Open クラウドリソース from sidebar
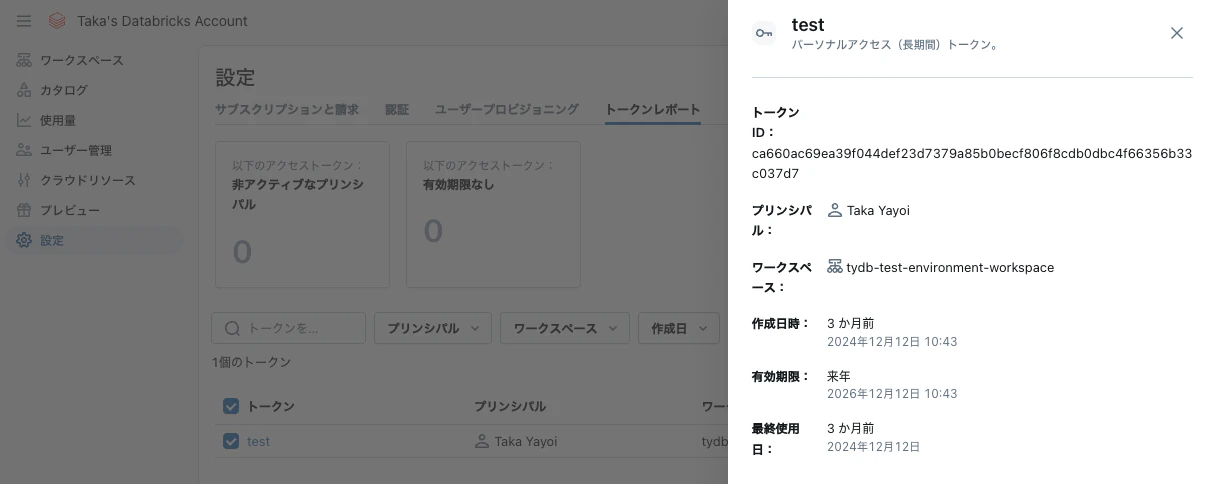This screenshot has width=1209, height=484. [97, 180]
